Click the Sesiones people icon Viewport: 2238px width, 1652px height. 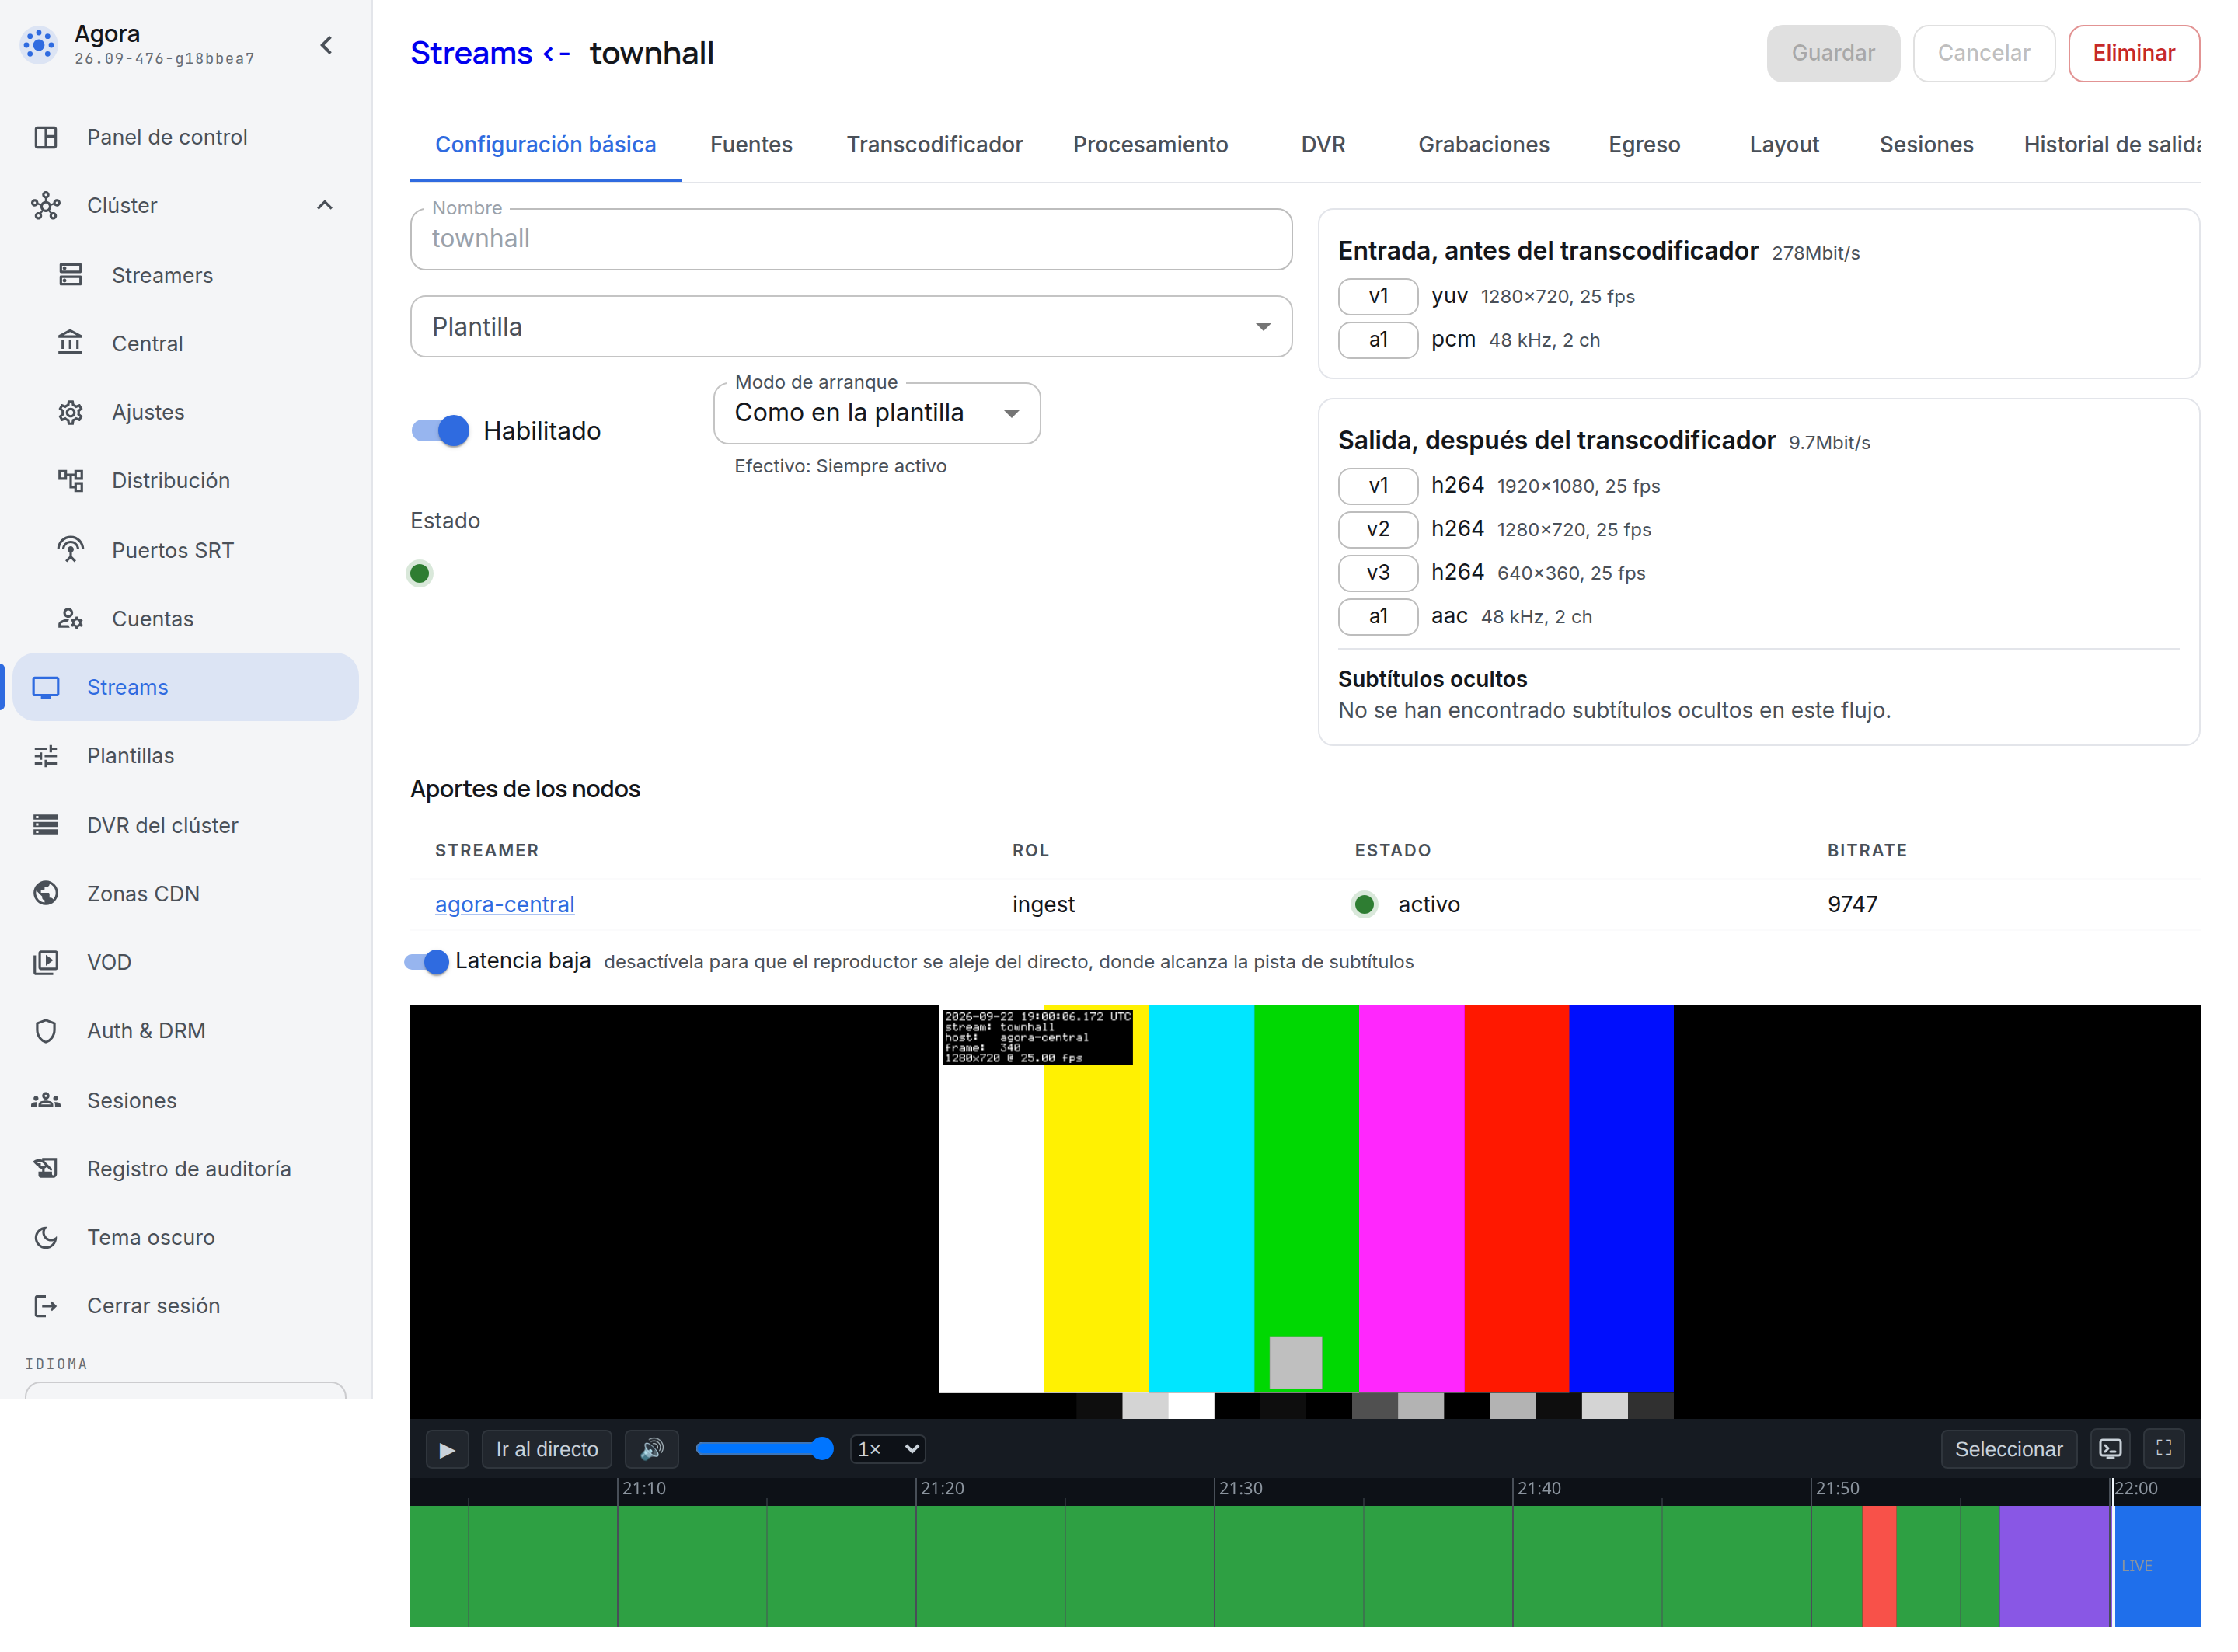46,1100
